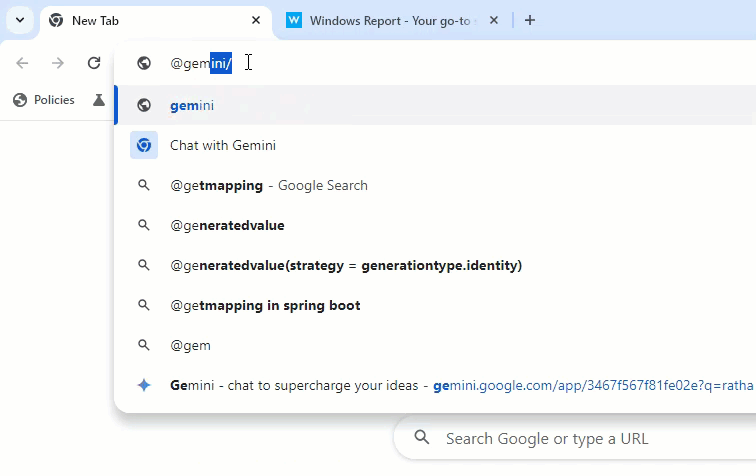
Task: Click the magnifier icon beside @gem
Action: tap(144, 345)
